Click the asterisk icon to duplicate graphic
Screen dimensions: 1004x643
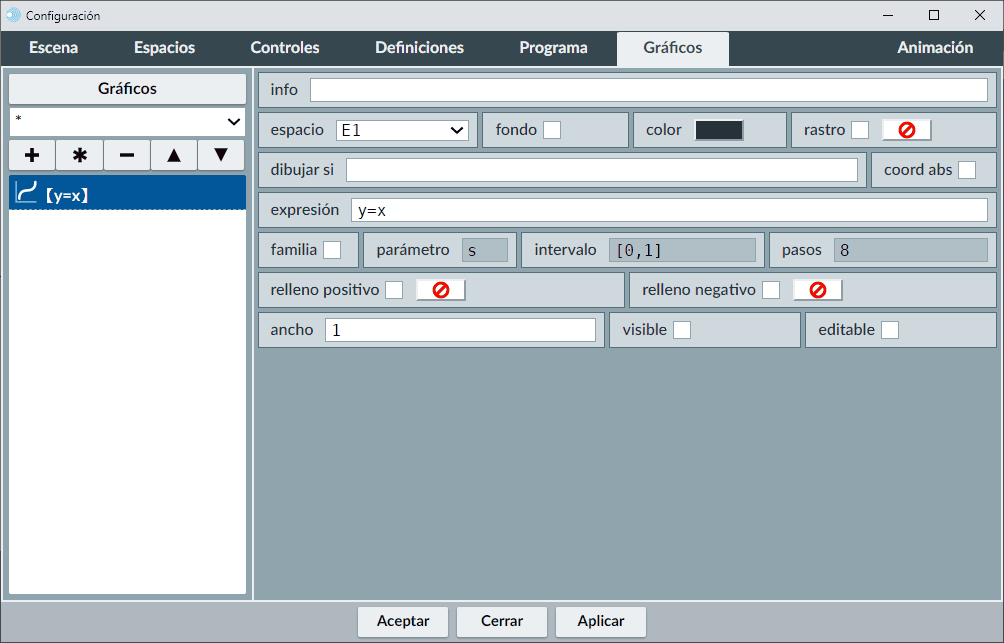point(80,155)
